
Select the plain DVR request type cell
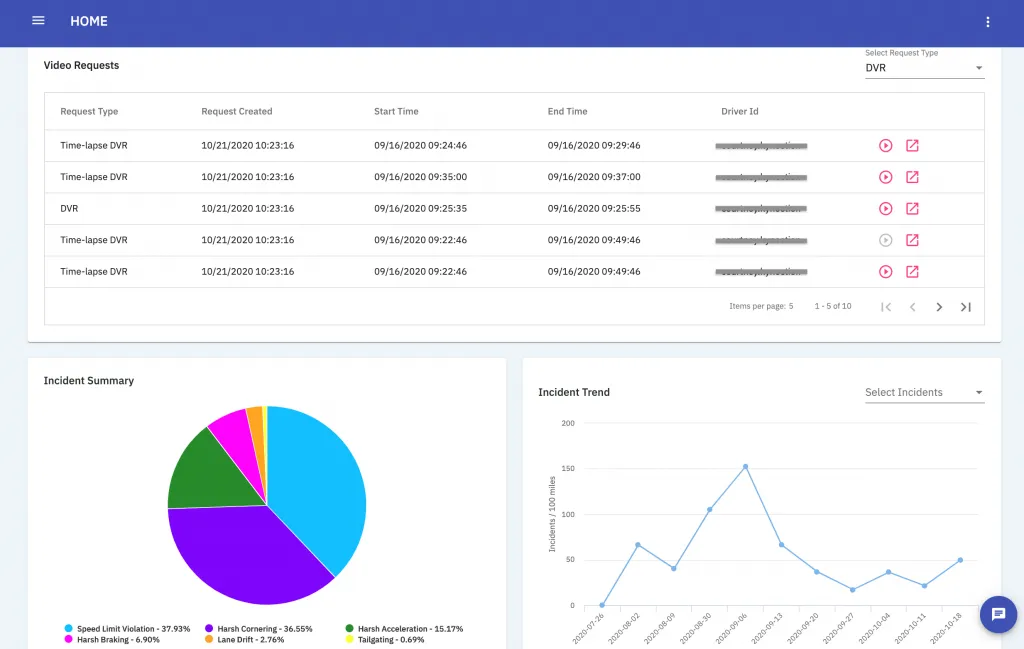(x=69, y=209)
